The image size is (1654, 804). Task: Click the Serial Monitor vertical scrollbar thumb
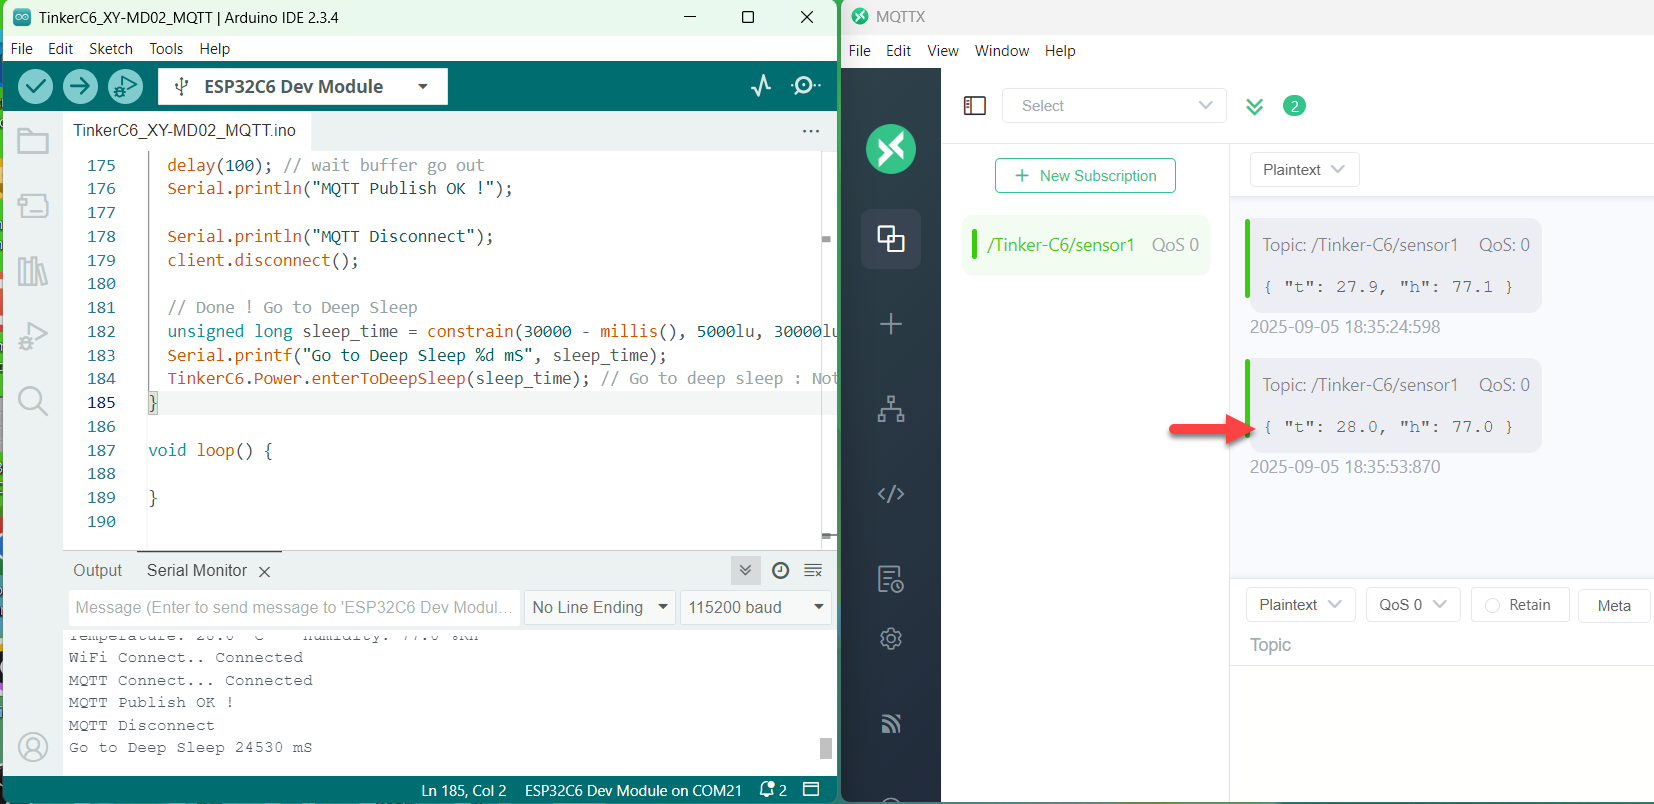826,748
